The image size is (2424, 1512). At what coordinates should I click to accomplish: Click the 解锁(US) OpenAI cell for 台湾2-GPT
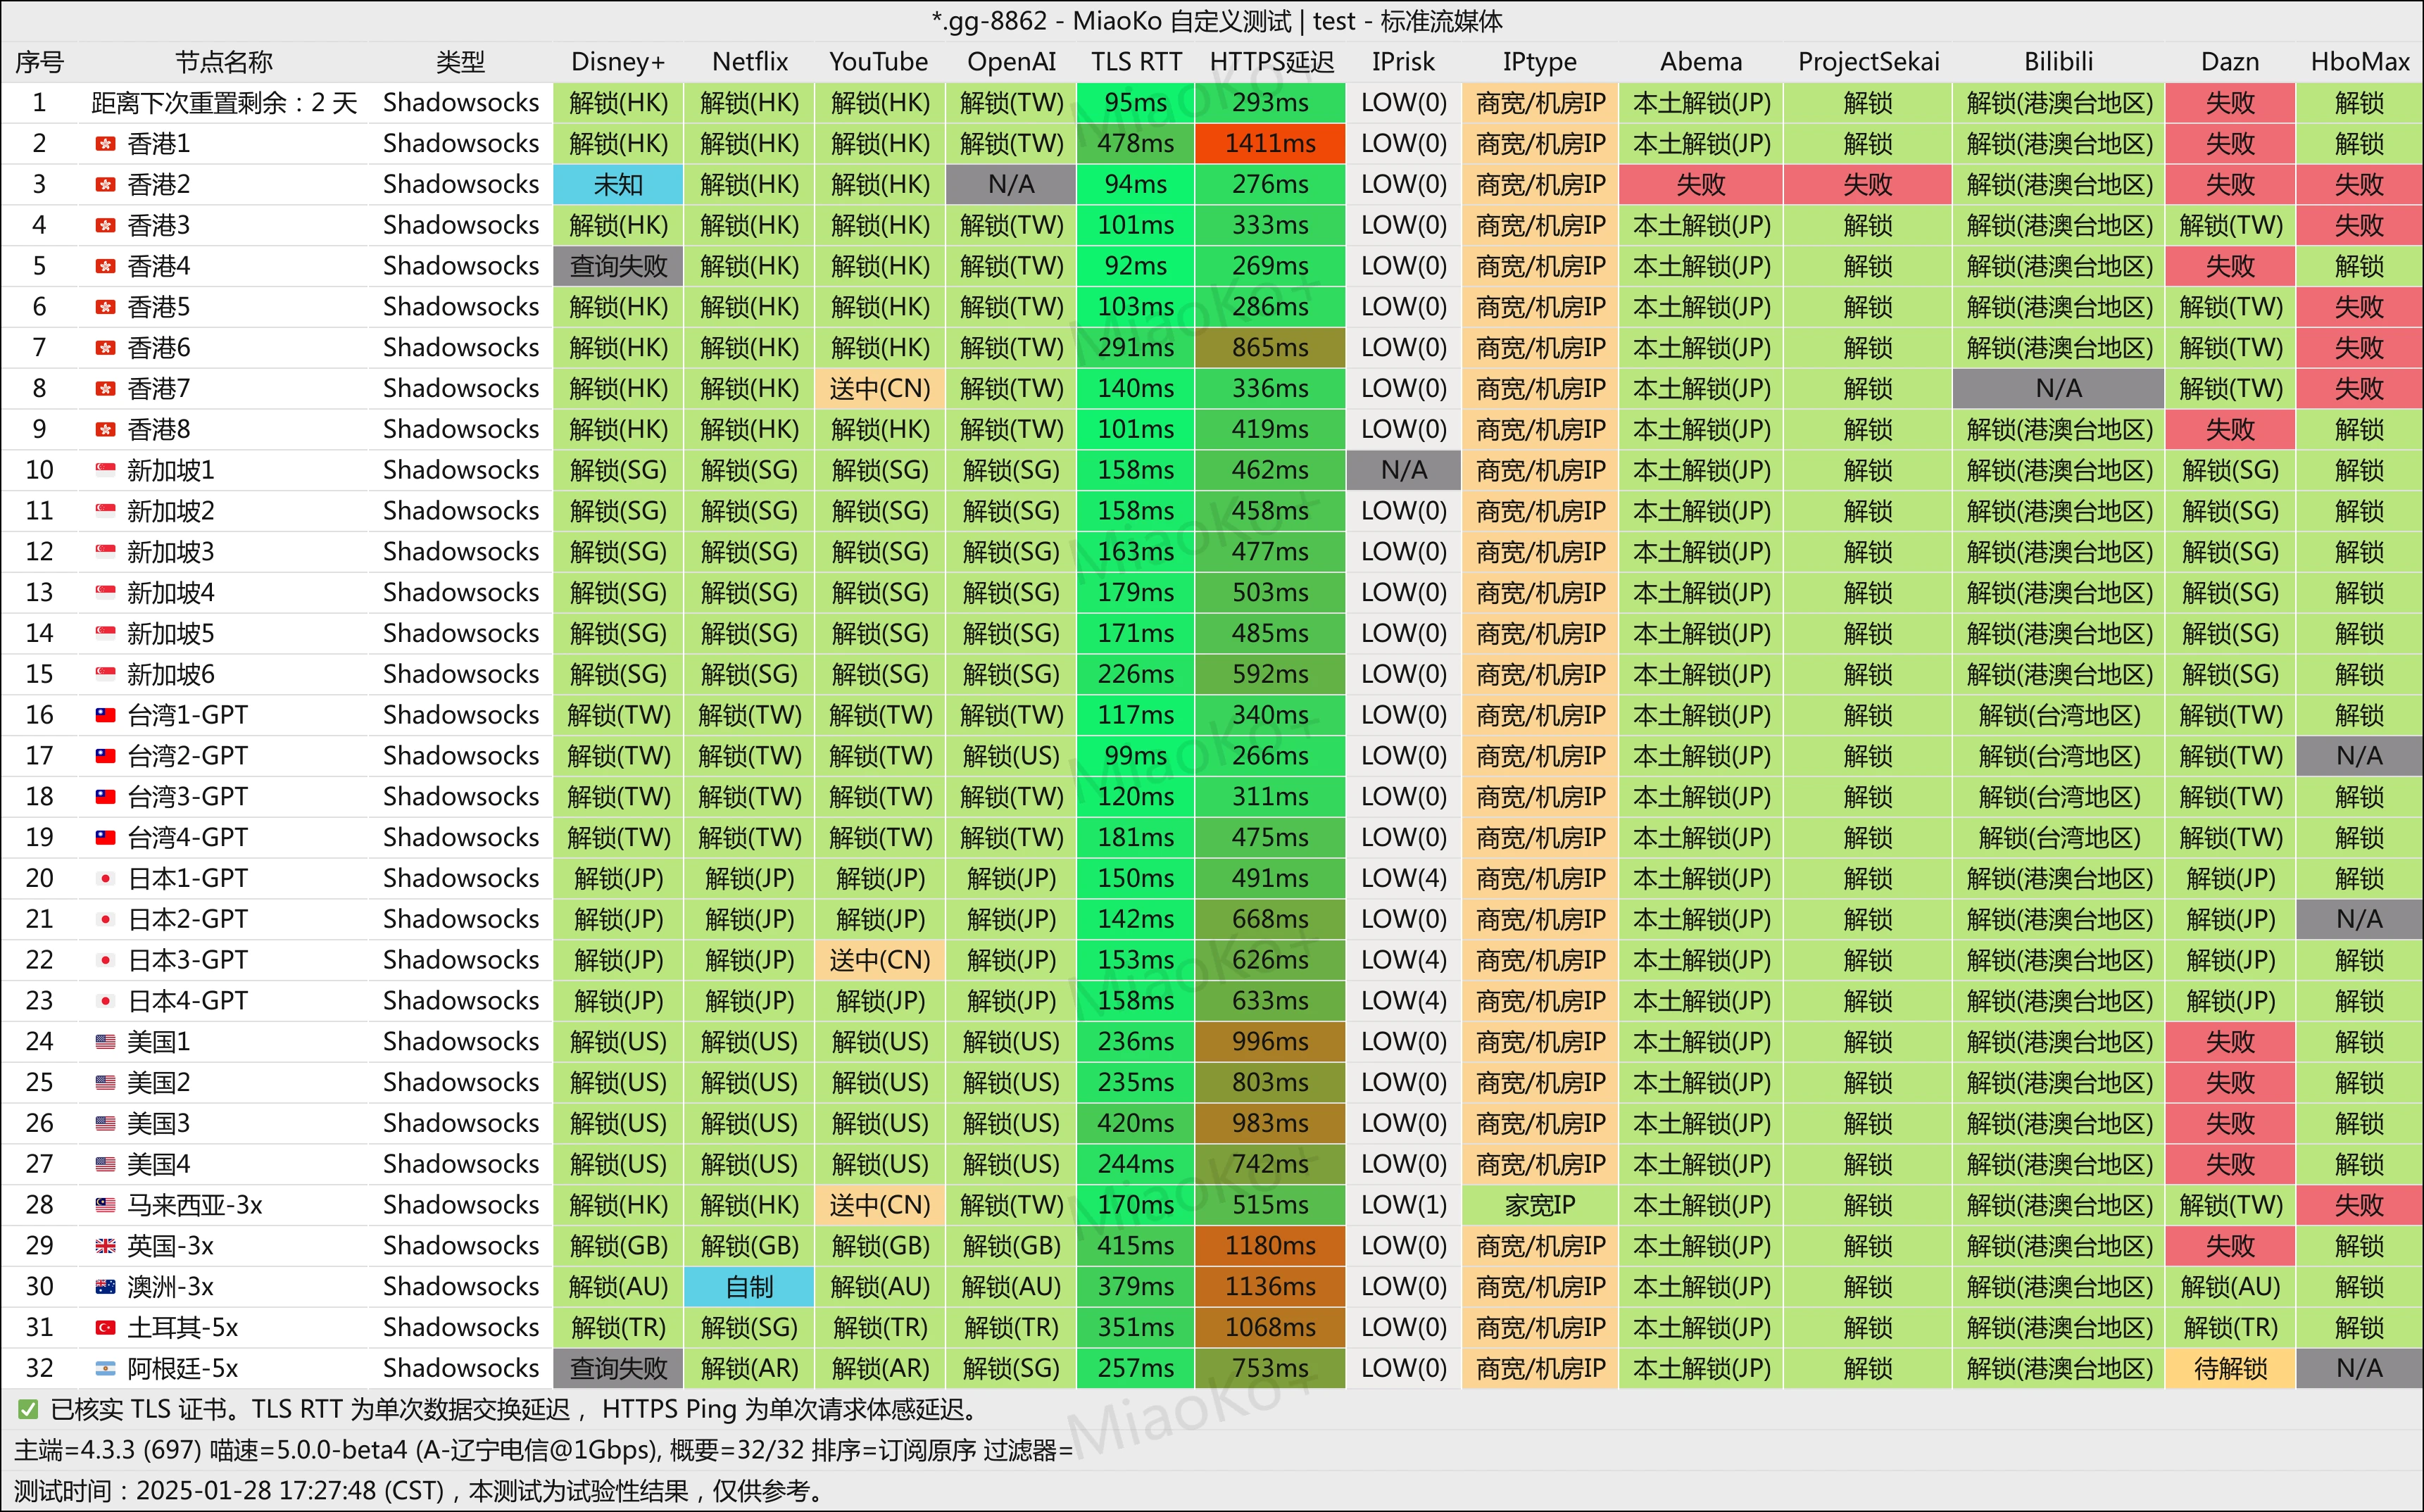(x=1011, y=756)
